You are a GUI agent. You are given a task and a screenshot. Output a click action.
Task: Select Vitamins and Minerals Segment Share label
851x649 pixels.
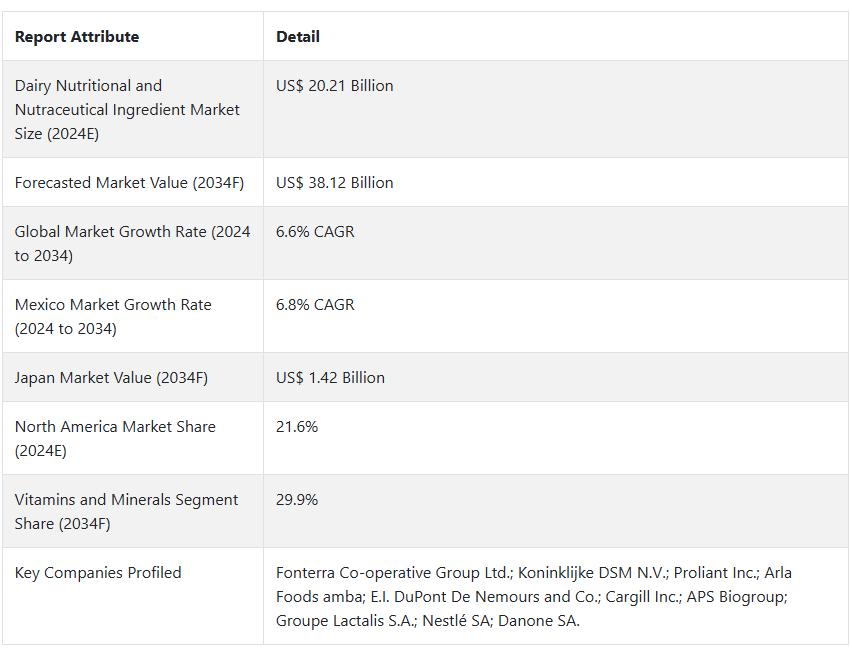click(x=126, y=512)
